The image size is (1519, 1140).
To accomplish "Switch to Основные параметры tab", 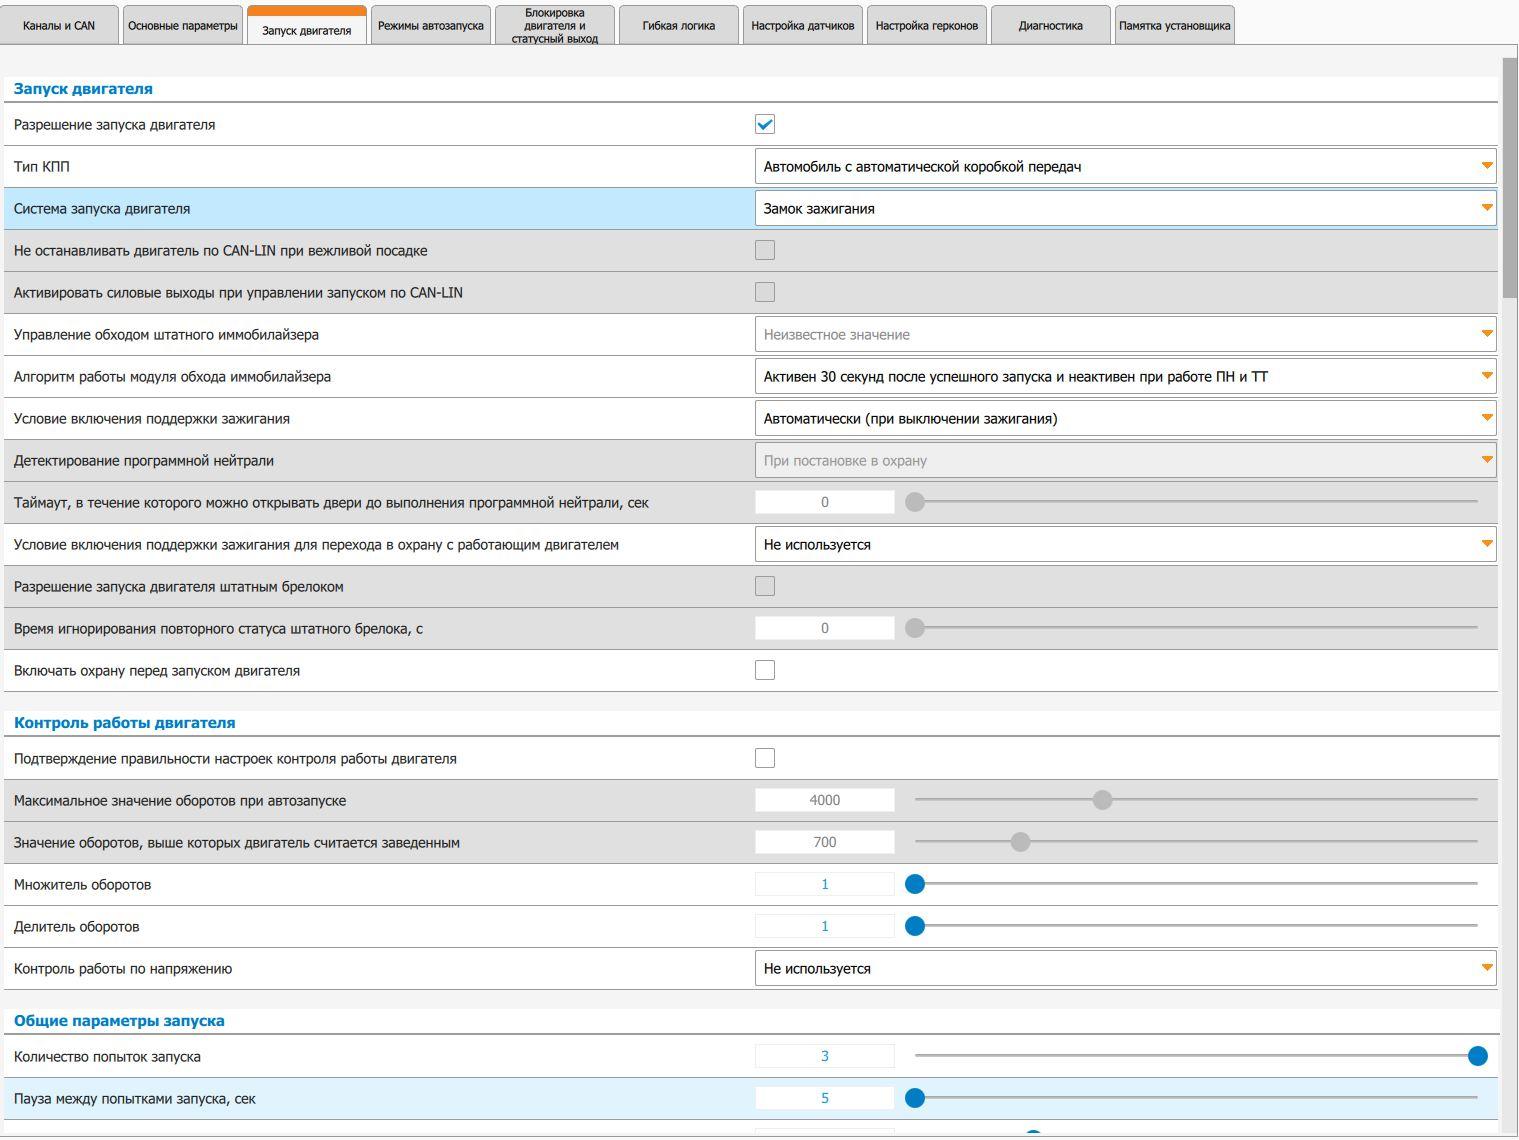I will click(x=183, y=26).
